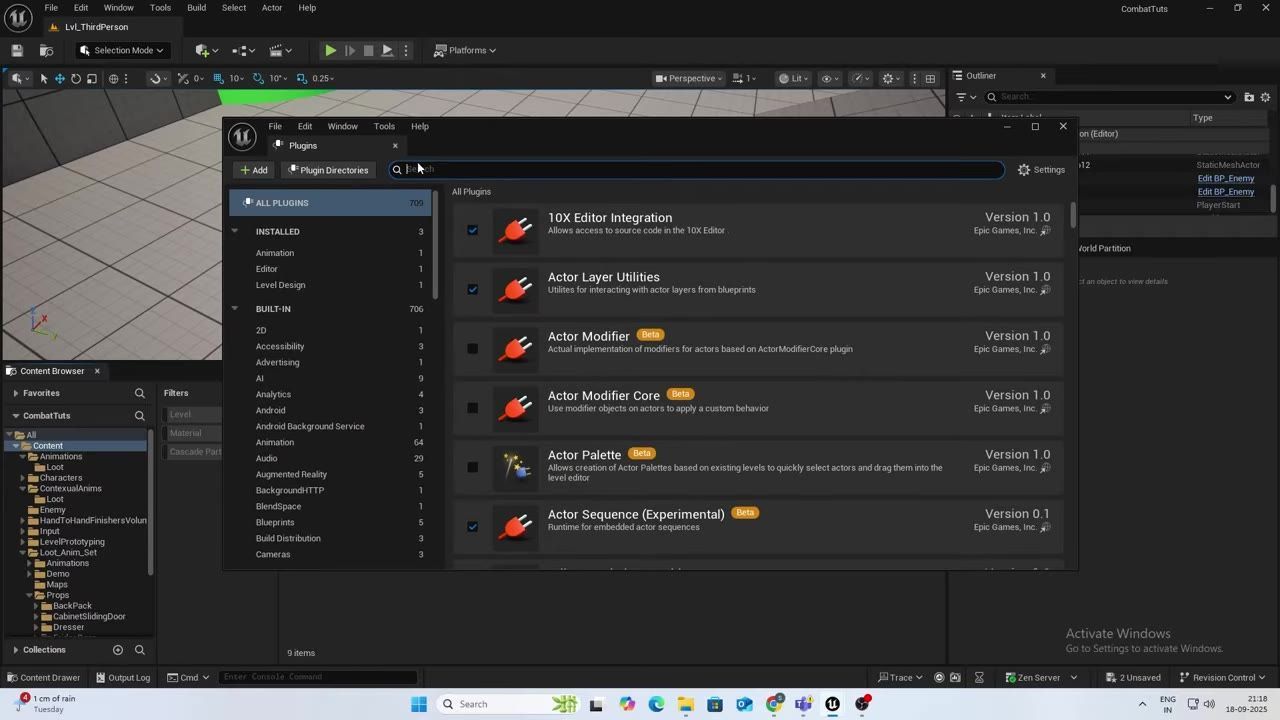Check the Actor Palette plugin checkbox

tap(473, 467)
